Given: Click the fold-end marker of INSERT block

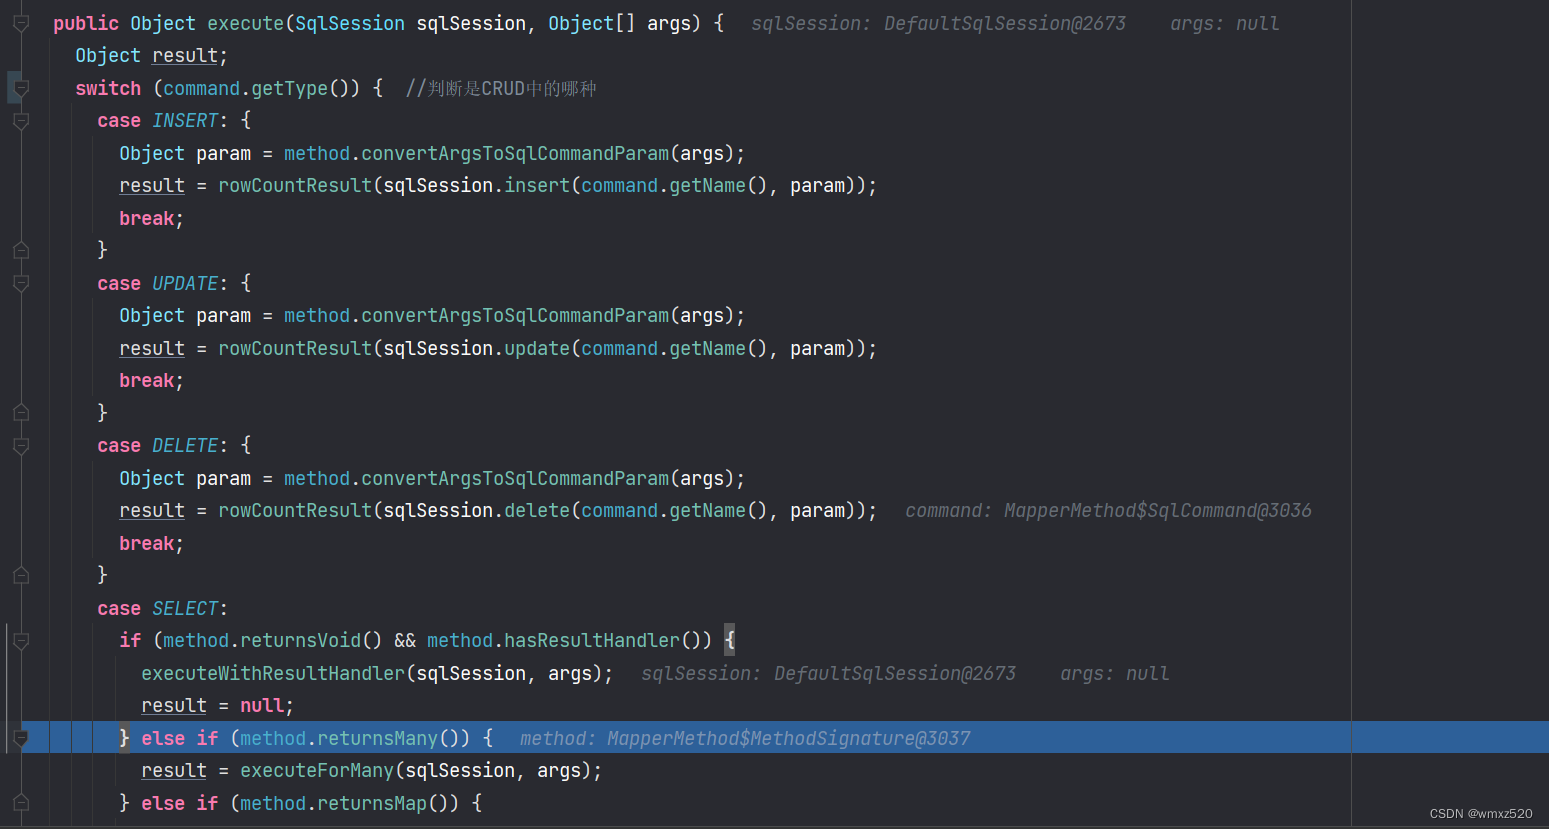Looking at the screenshot, I should tap(21, 250).
